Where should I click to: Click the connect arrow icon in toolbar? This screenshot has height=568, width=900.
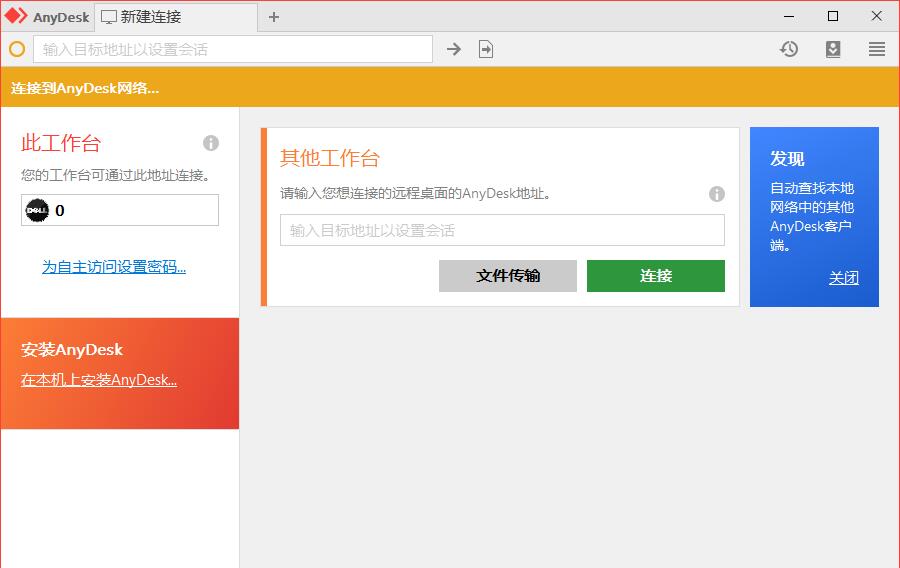pyautogui.click(x=453, y=49)
